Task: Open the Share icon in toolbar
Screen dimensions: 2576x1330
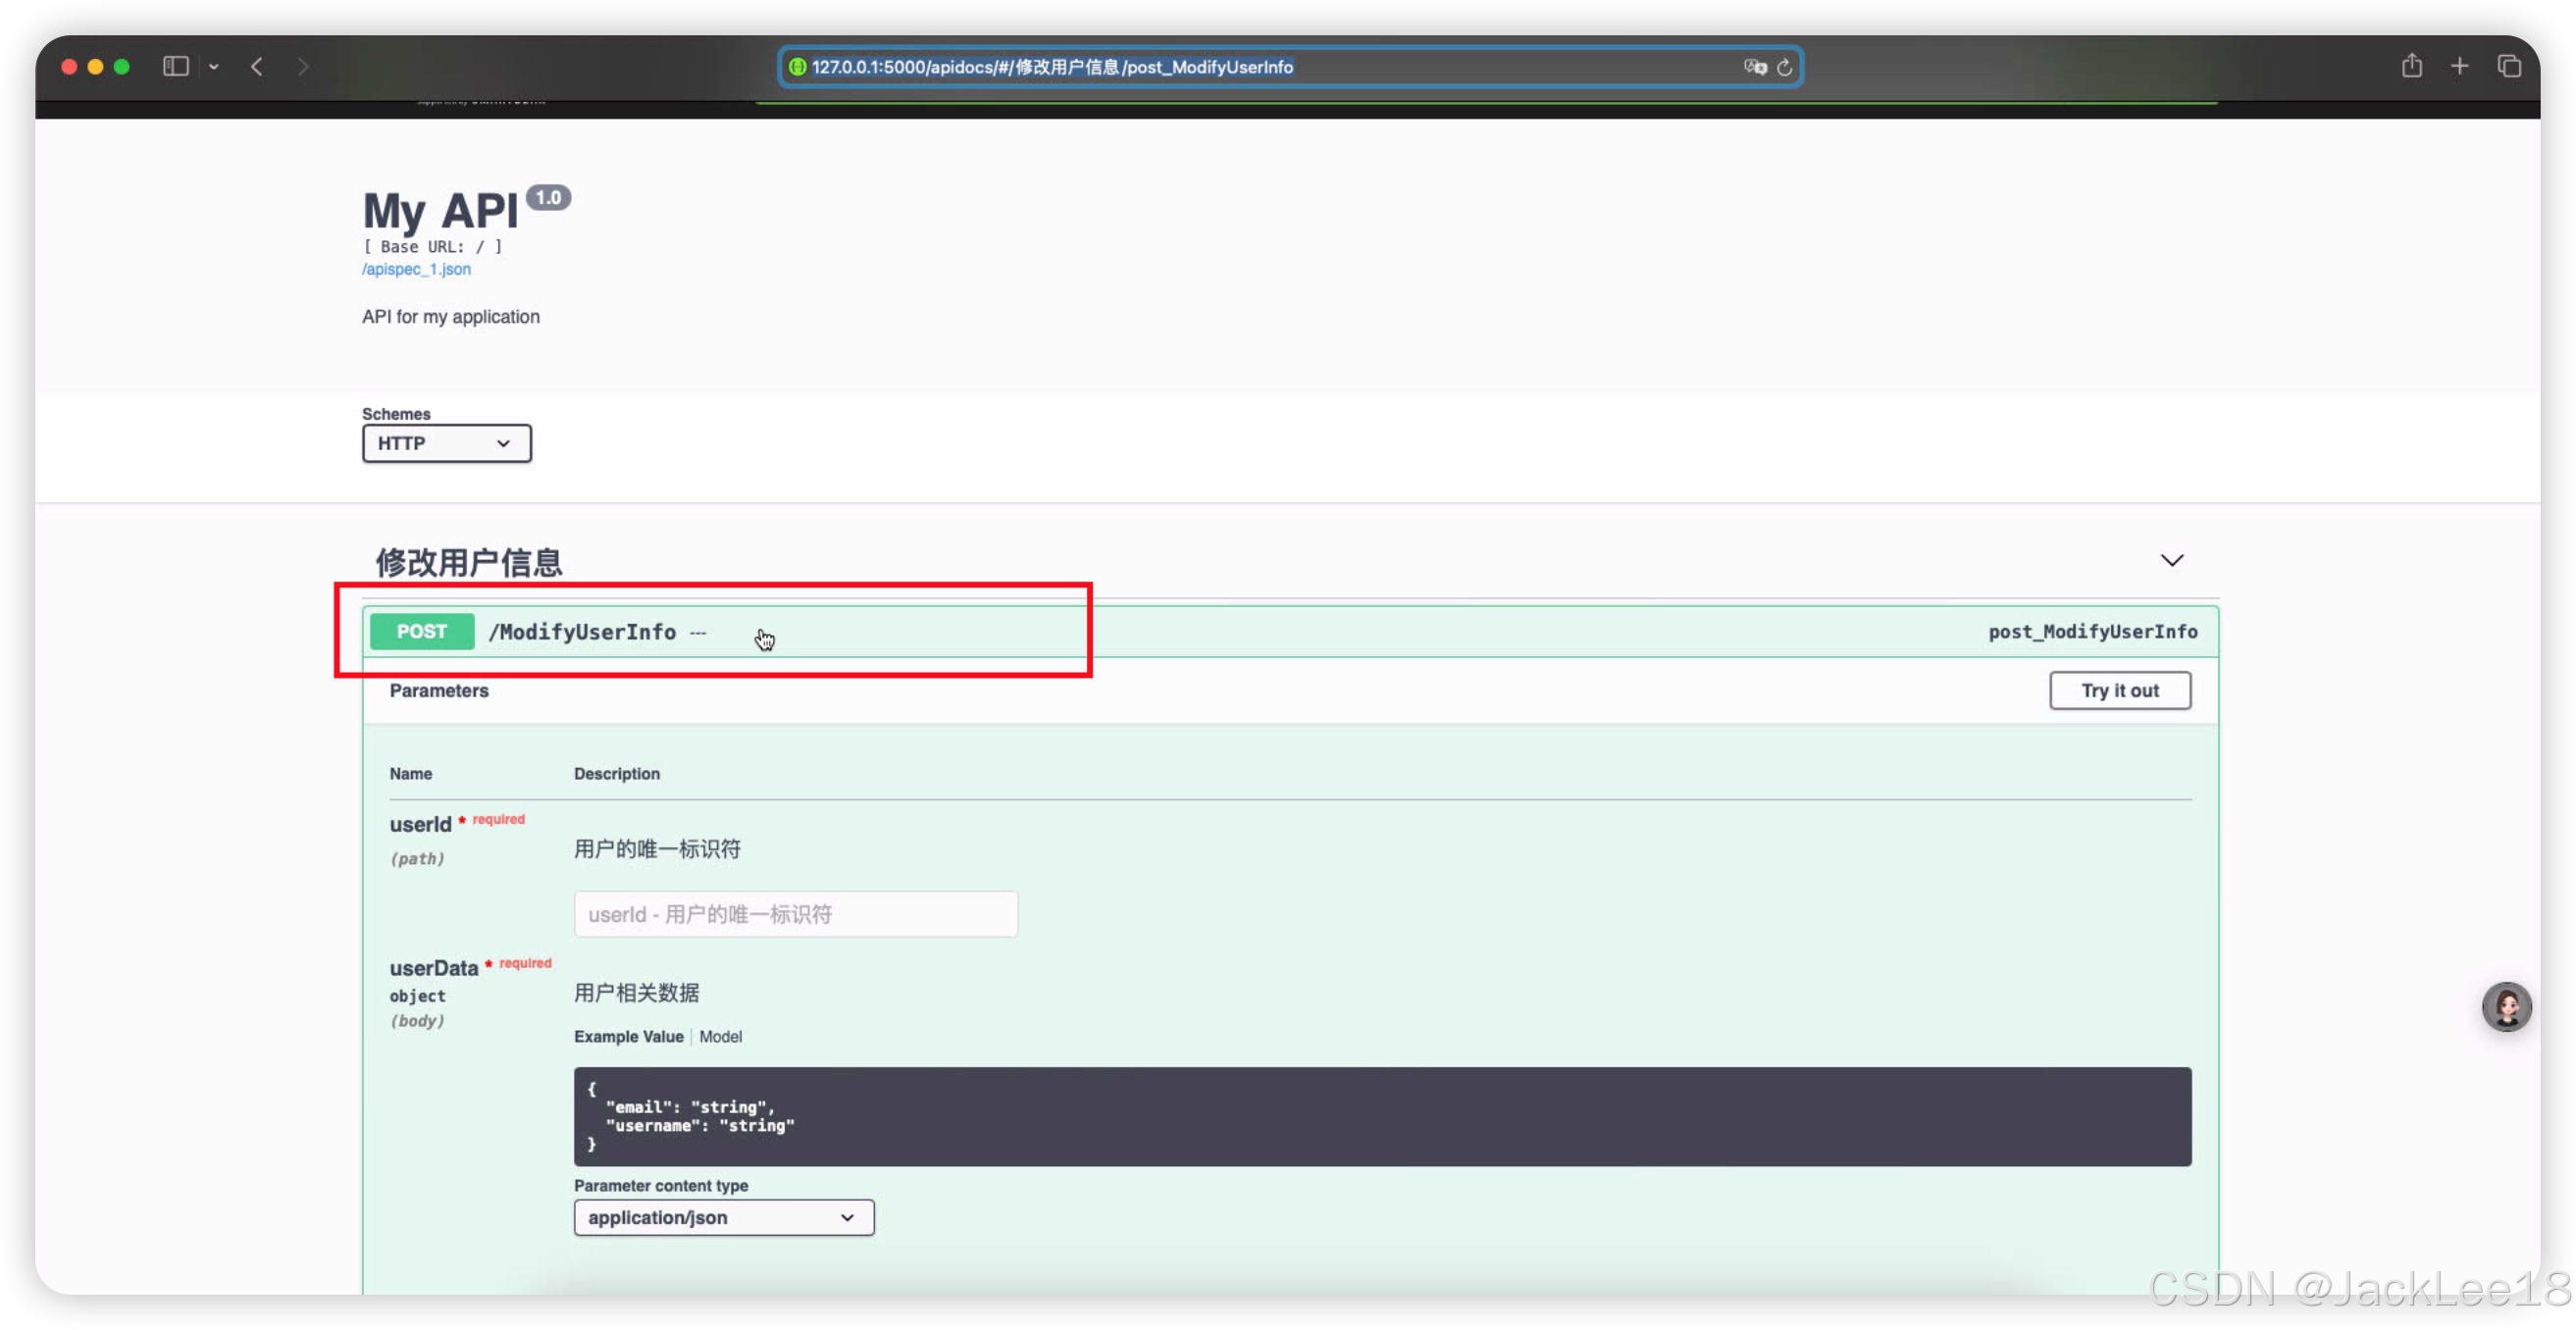Action: coord(2411,66)
